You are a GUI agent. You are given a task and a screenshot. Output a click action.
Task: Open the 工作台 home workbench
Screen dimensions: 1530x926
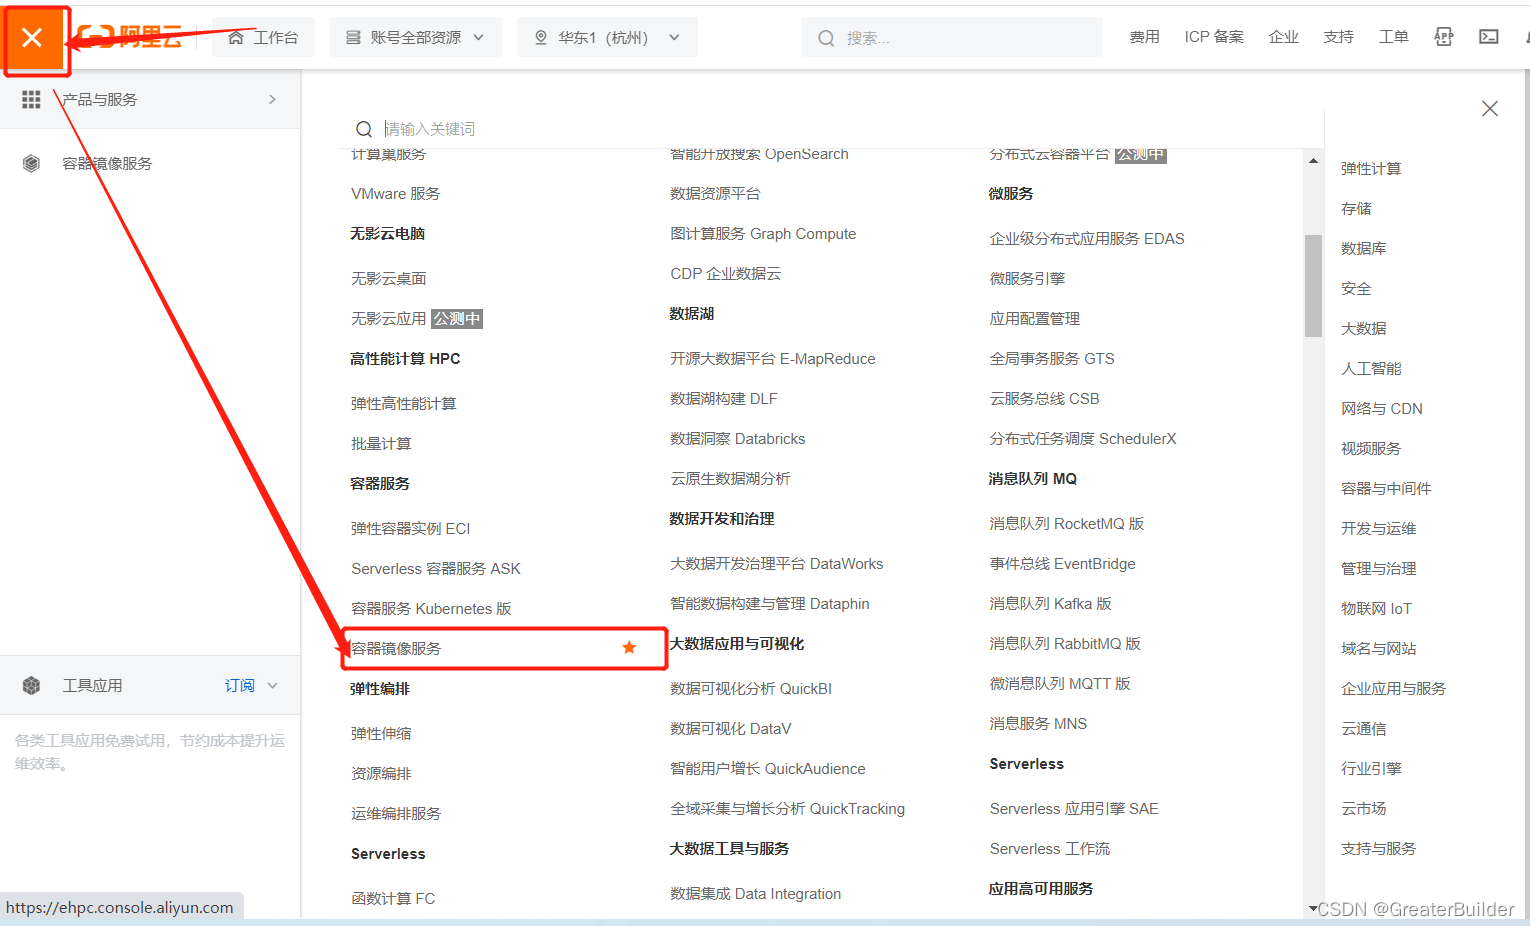coord(264,38)
